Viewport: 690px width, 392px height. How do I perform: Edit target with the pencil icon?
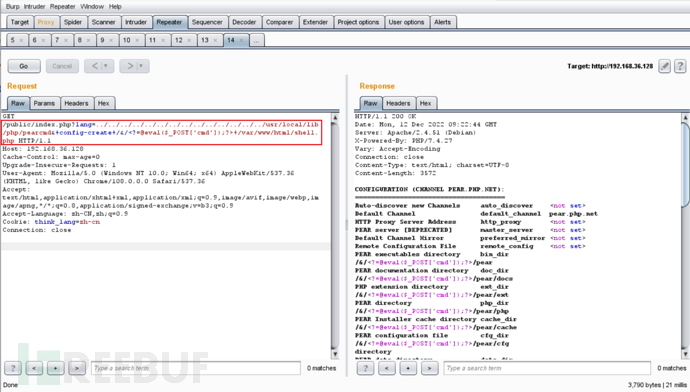pos(664,66)
